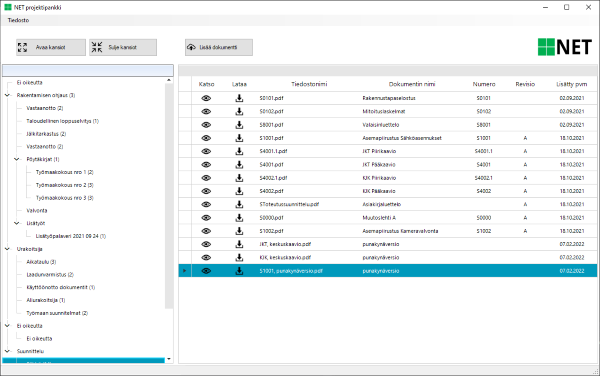Select Lisätyöpalaveri 2021 09 24 (1)
Image resolution: width=600 pixels, height=376 pixels.
tap(71, 236)
